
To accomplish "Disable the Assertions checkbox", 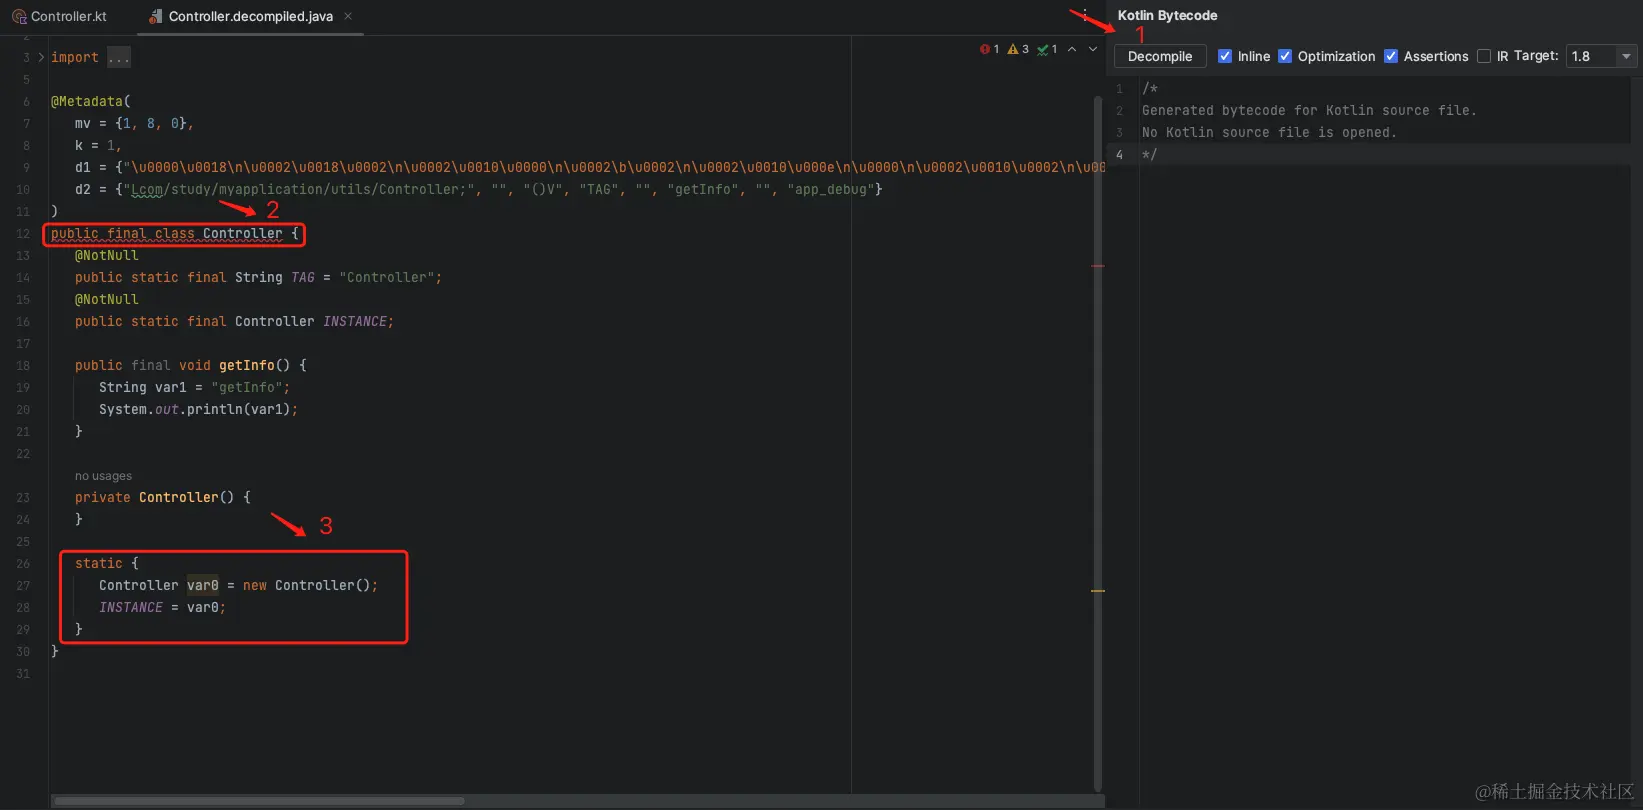I will tap(1391, 56).
